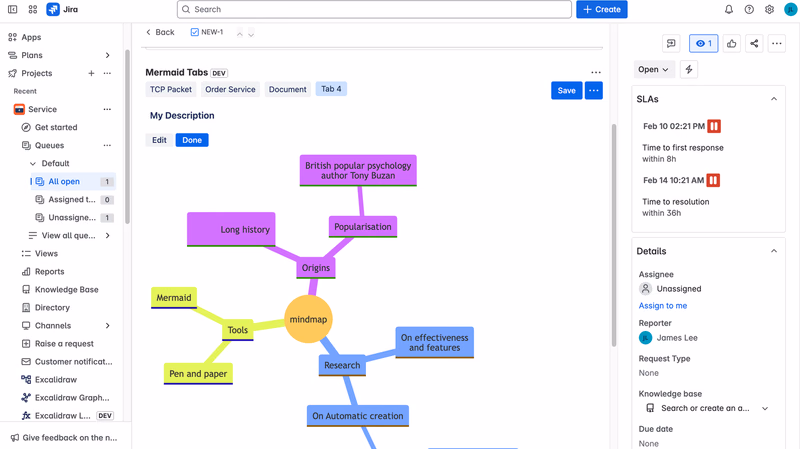Expand Channels section
800x449 pixels.
click(x=107, y=326)
